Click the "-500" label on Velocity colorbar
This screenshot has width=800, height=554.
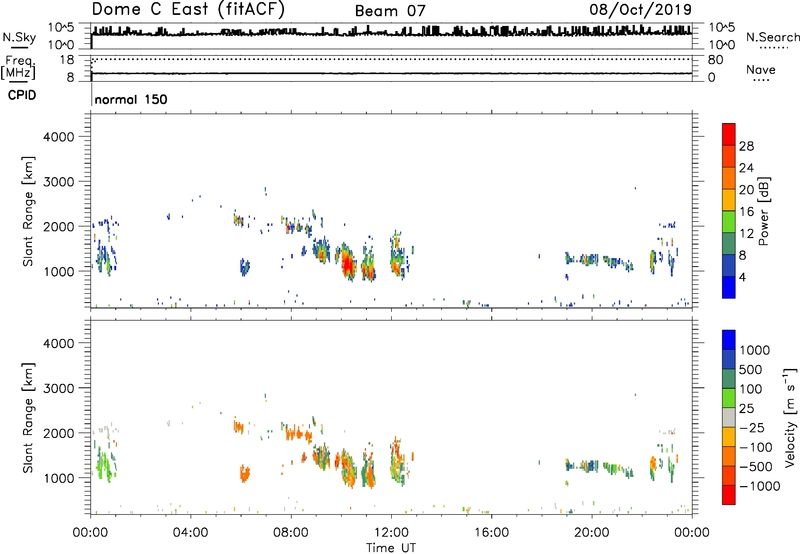(x=756, y=467)
